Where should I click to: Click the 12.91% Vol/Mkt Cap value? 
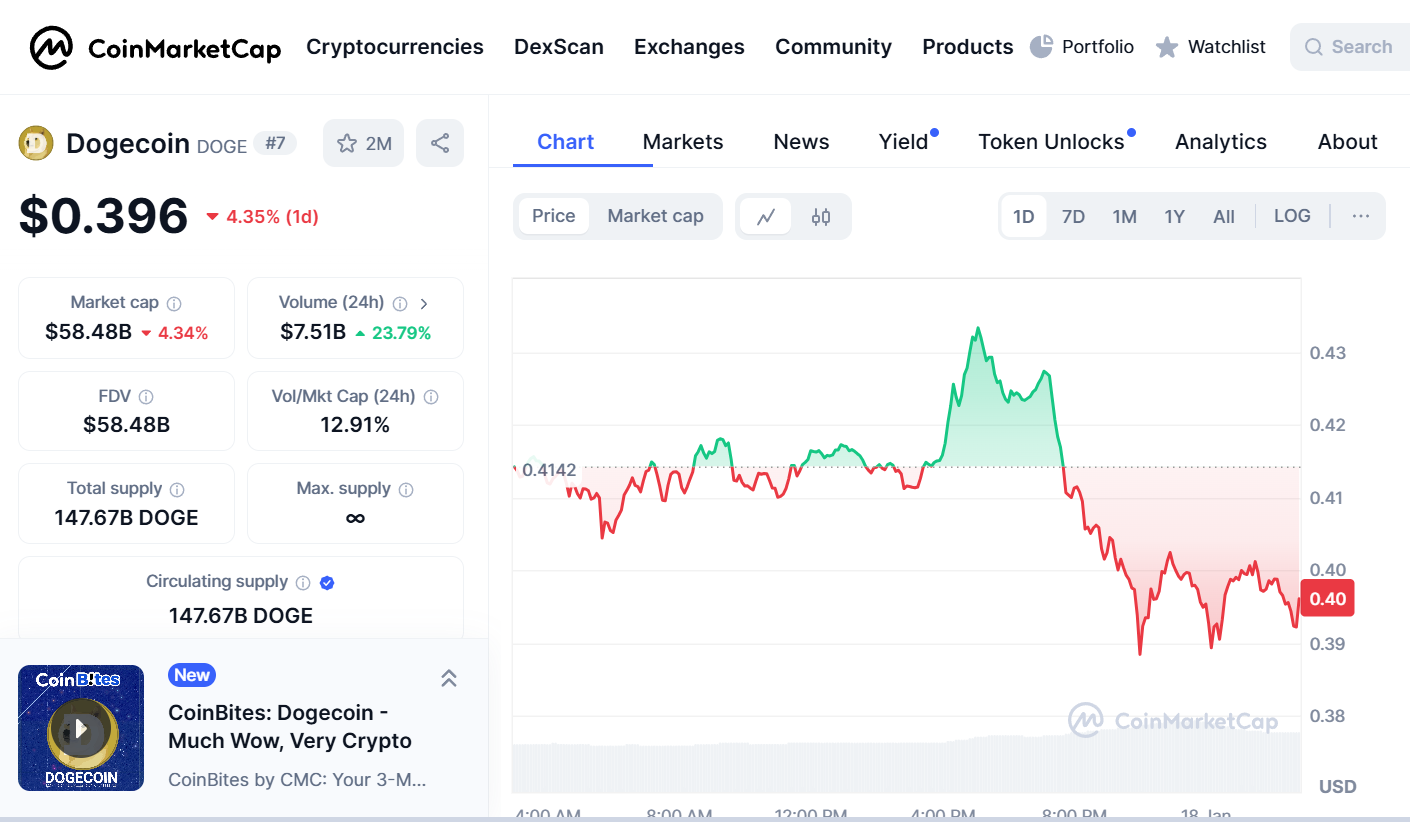pyautogui.click(x=355, y=425)
